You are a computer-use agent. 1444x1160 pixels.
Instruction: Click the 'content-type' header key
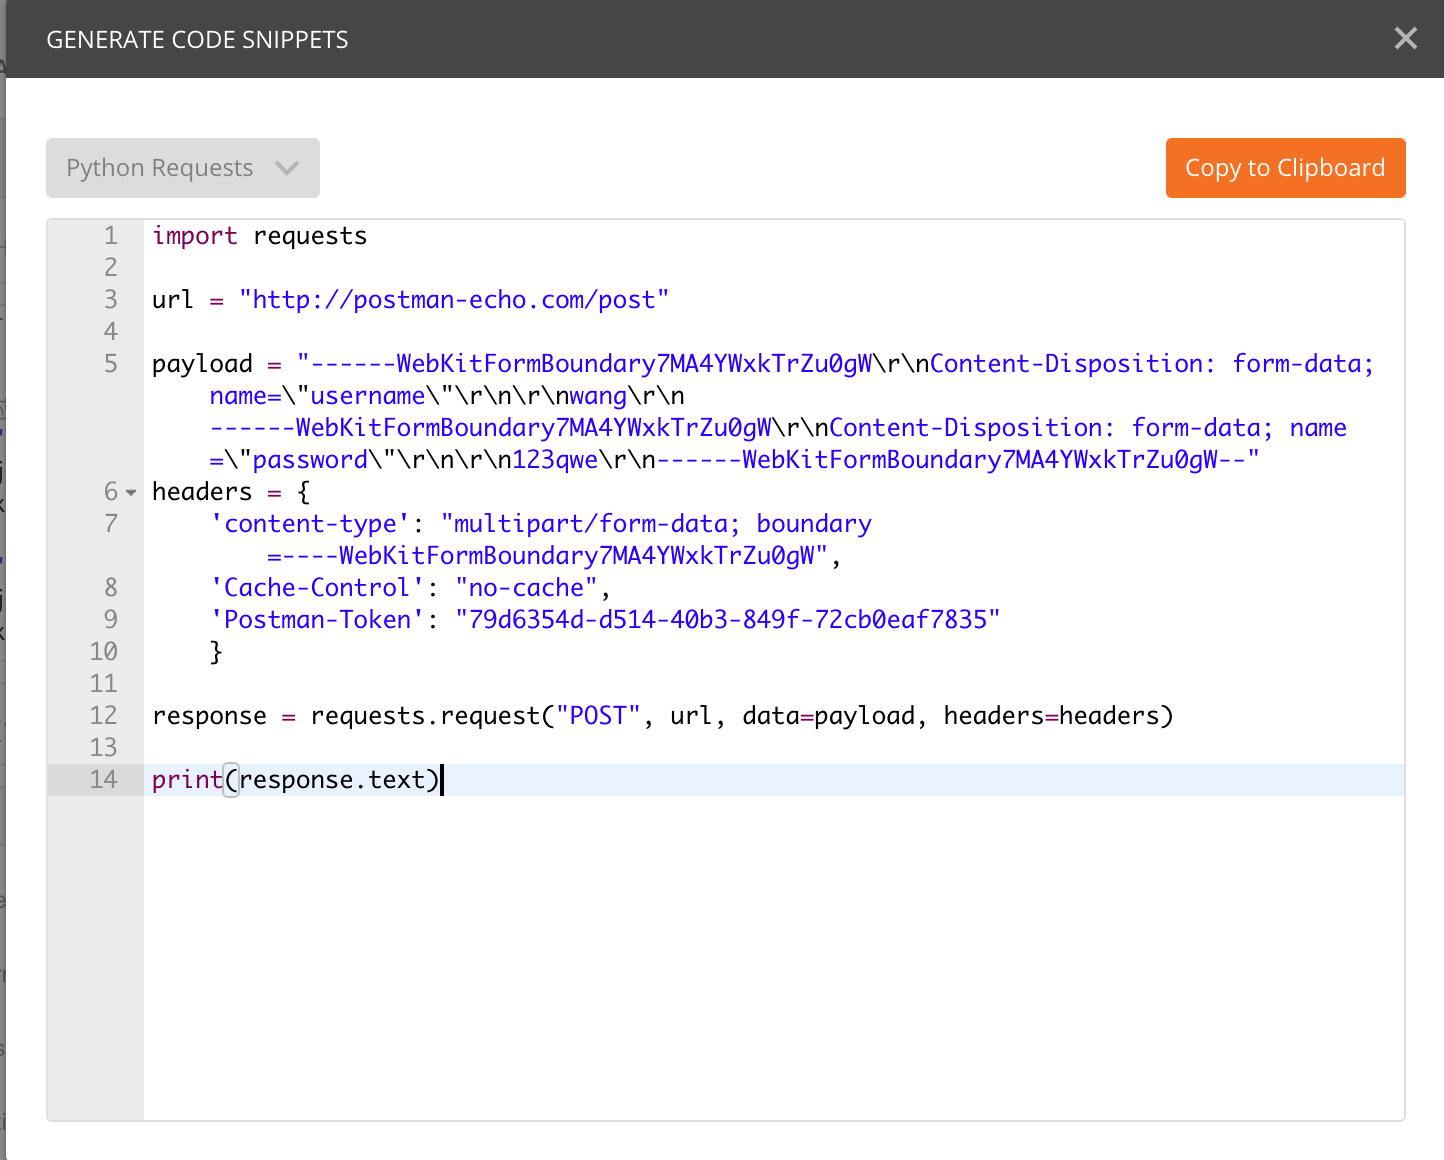coord(310,524)
